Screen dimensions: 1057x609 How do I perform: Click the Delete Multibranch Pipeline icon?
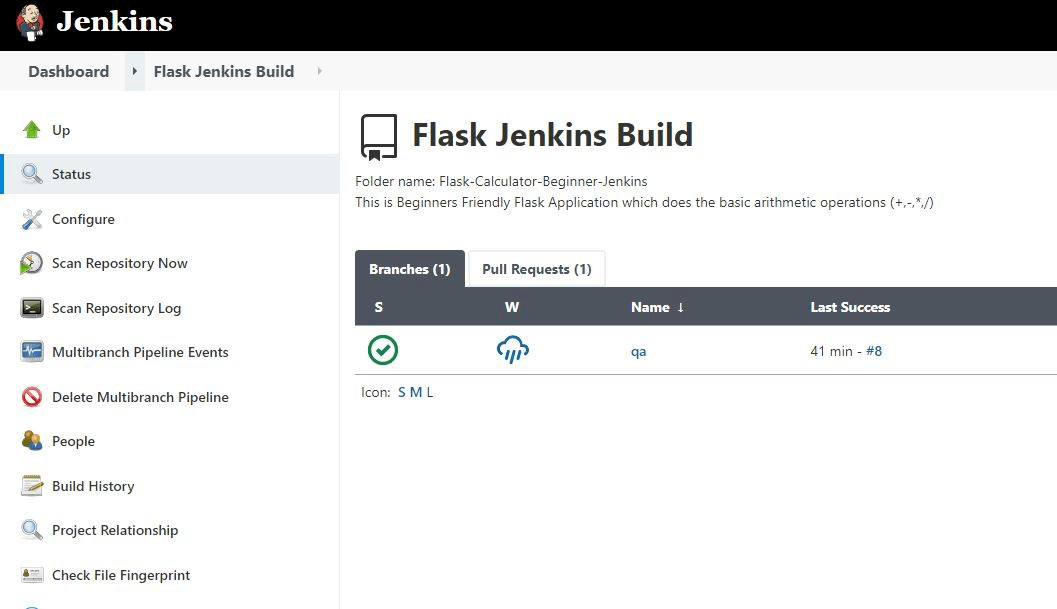tap(30, 397)
